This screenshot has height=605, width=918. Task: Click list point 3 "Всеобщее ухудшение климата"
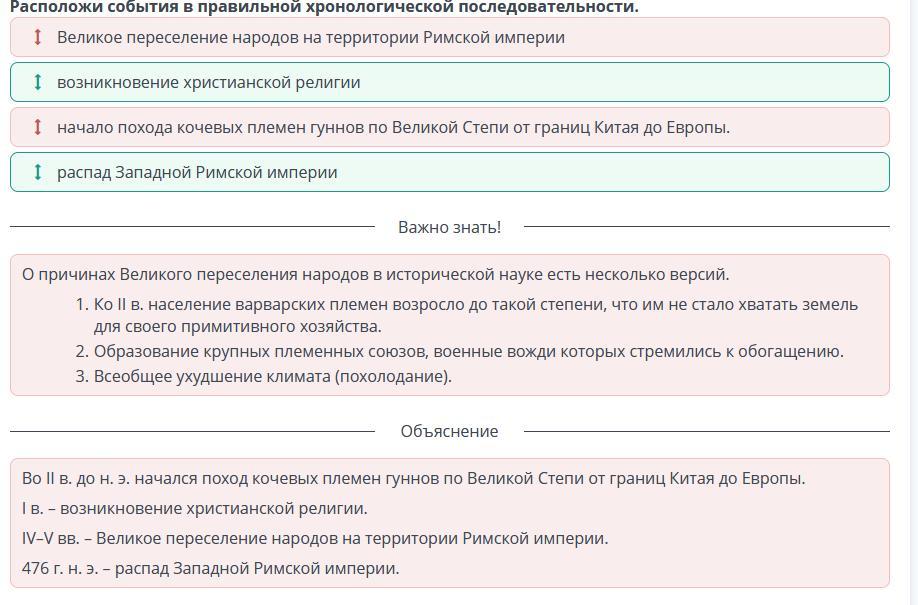pos(272,376)
